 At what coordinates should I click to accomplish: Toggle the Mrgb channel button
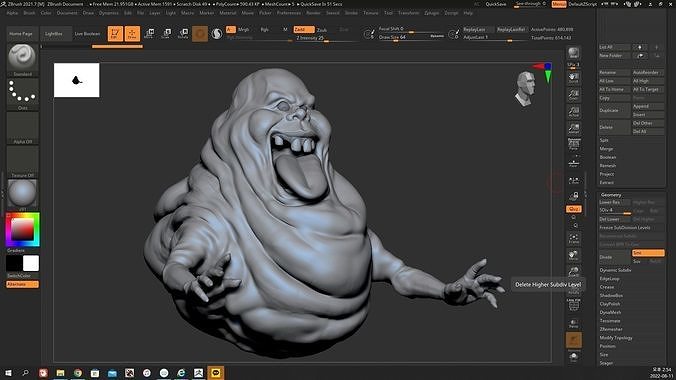coord(244,29)
